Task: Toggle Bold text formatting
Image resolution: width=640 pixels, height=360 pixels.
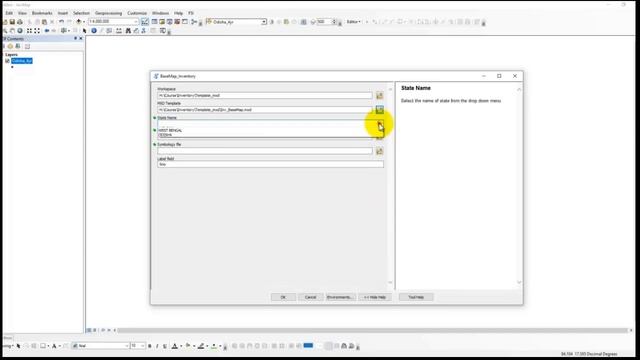Action: click(150, 346)
